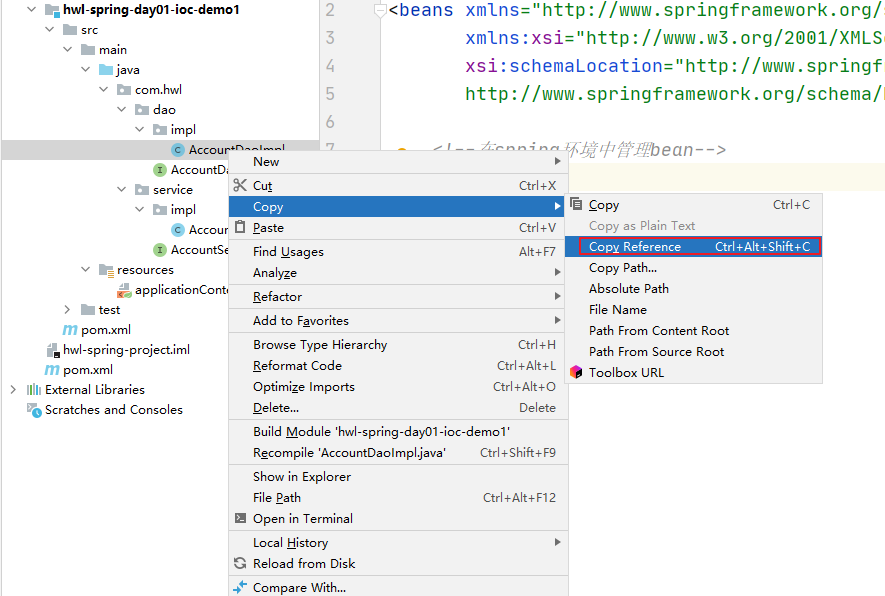Collapse the service package node
885x596 pixels.
pyautogui.click(x=122, y=190)
